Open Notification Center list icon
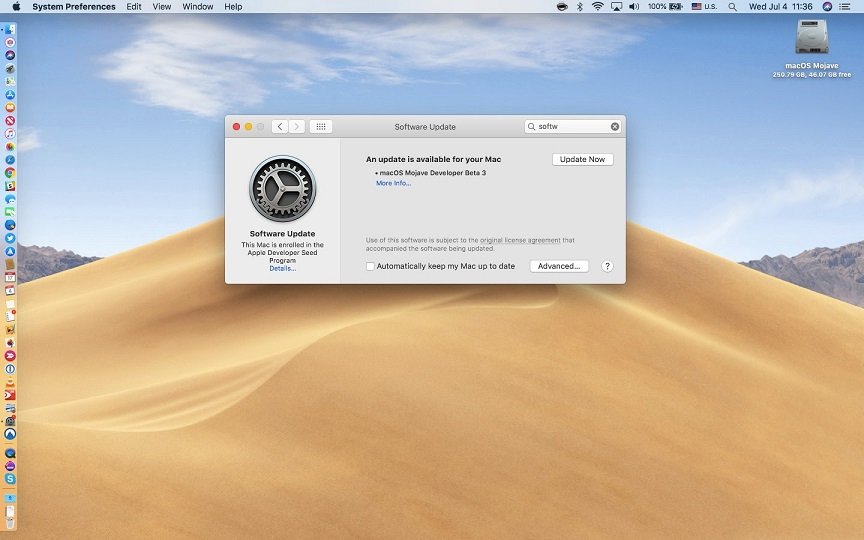The height and width of the screenshot is (540, 864). (x=848, y=7)
